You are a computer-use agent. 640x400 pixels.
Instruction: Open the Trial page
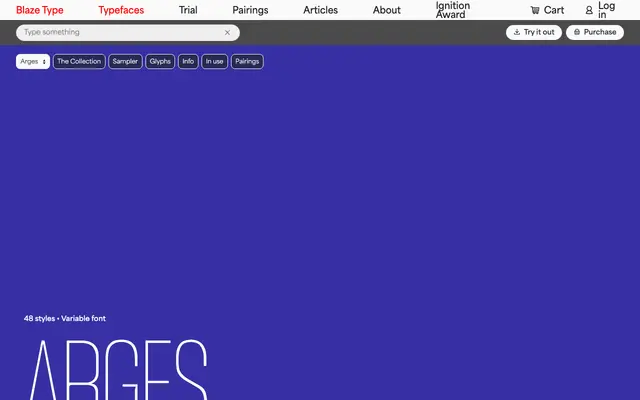coord(188,10)
